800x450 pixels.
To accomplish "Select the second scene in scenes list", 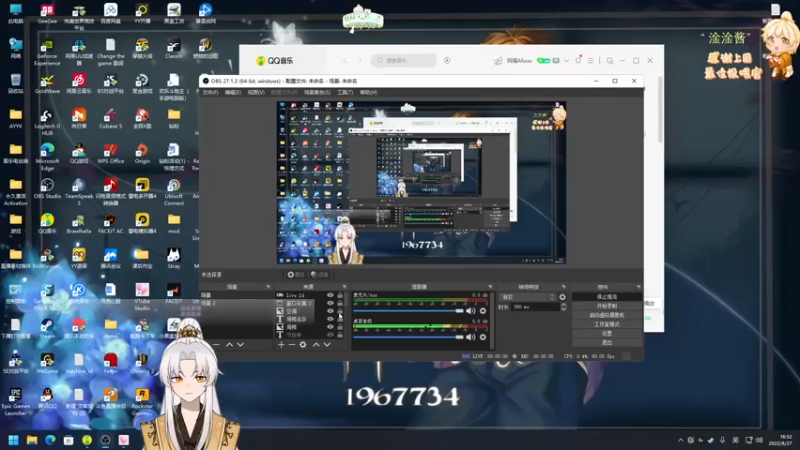I will 236,303.
